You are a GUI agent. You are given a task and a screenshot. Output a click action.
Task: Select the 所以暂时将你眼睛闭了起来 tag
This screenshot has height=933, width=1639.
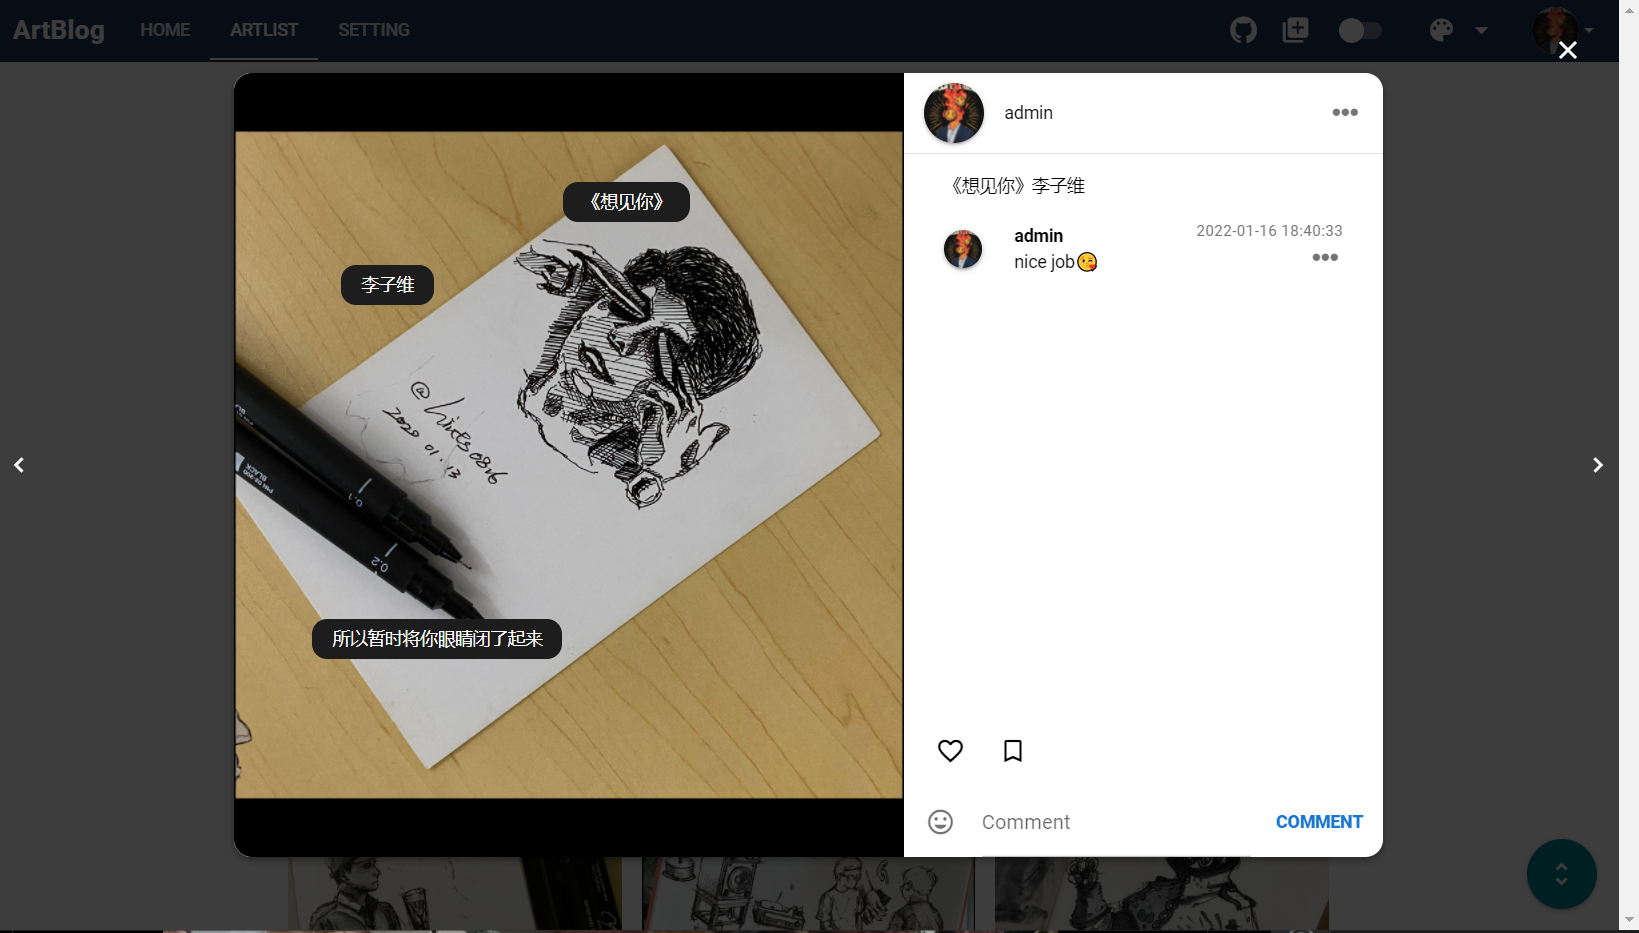[437, 639]
